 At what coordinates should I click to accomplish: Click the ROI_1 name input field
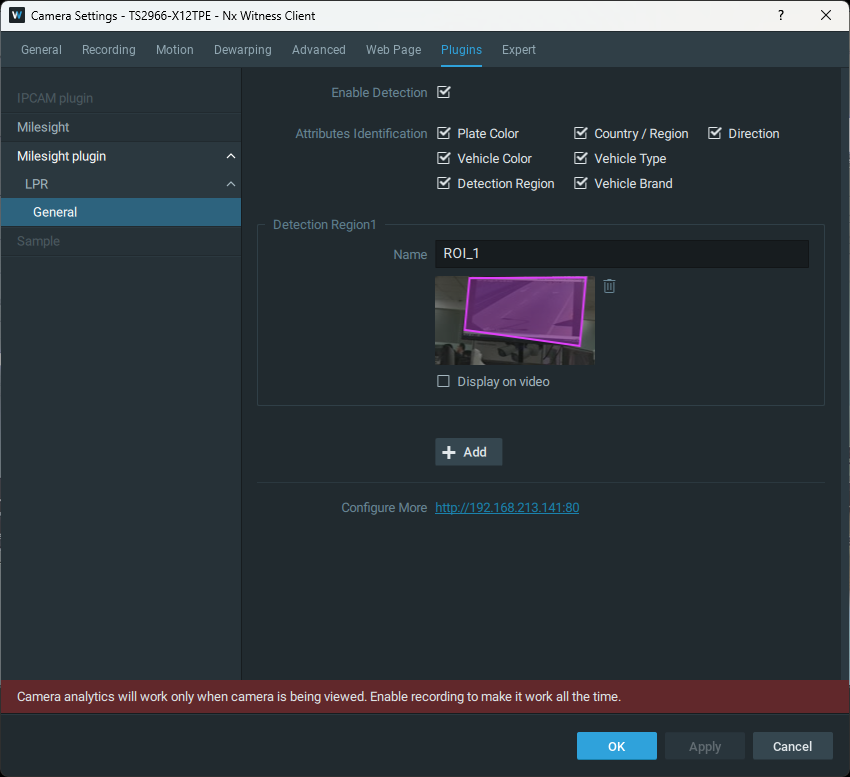[x=622, y=254]
